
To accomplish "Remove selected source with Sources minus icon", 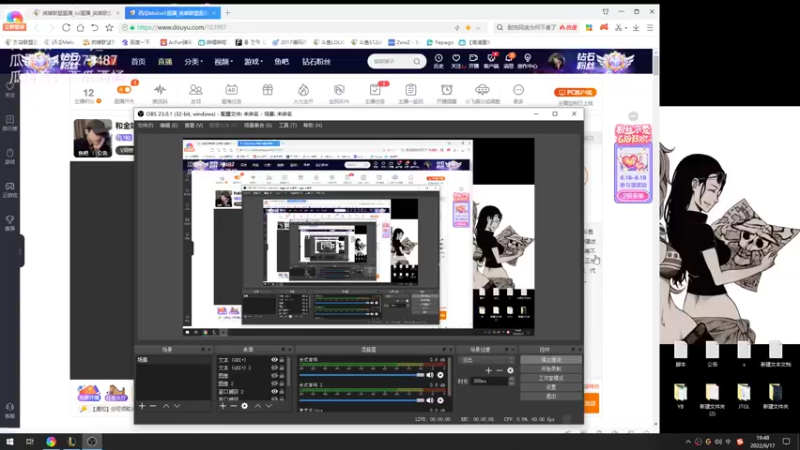I will (233, 406).
